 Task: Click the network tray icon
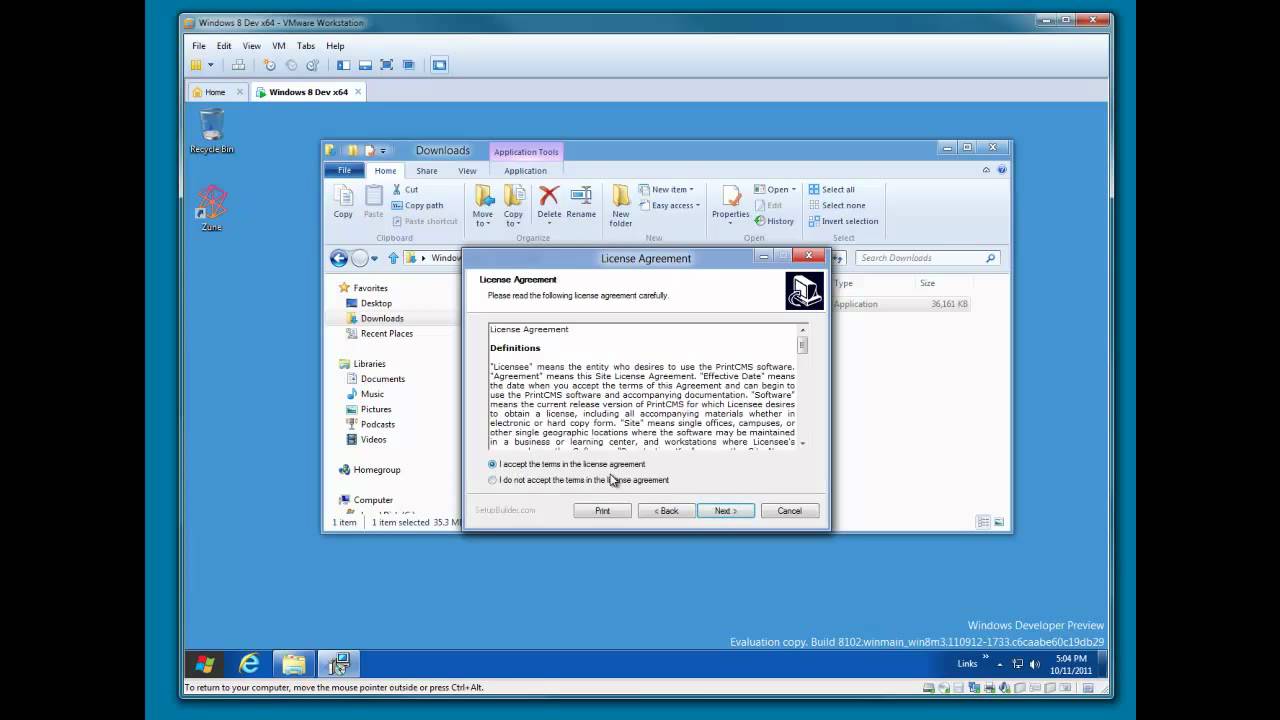tap(1018, 664)
